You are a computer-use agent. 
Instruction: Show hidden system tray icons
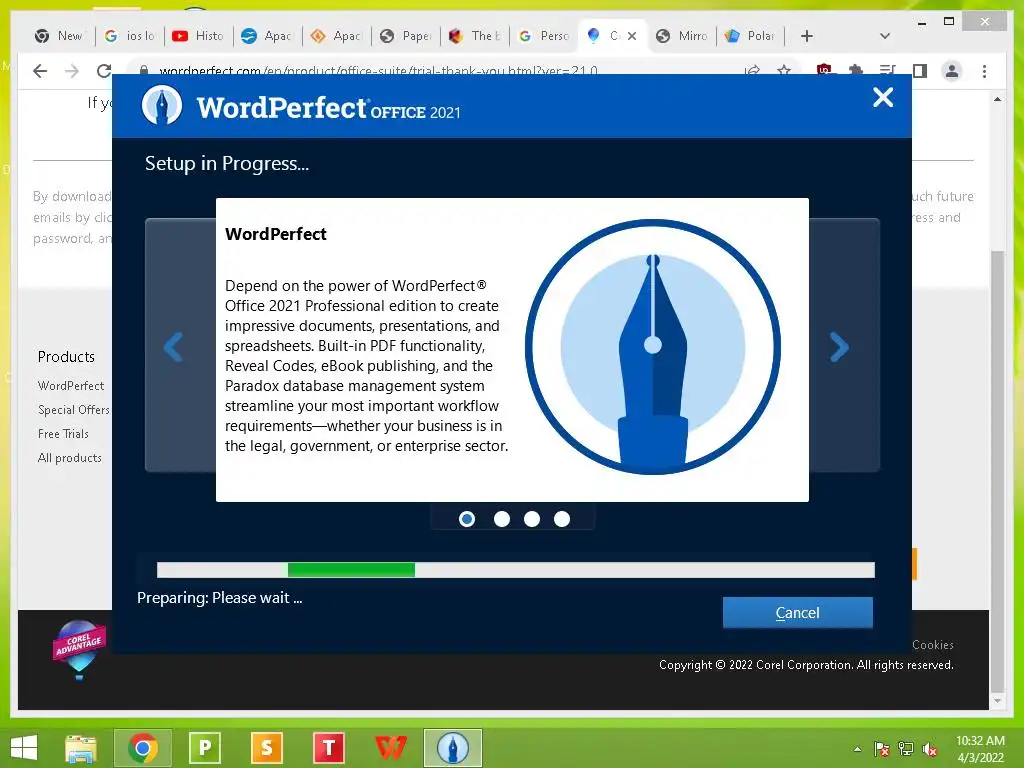857,749
